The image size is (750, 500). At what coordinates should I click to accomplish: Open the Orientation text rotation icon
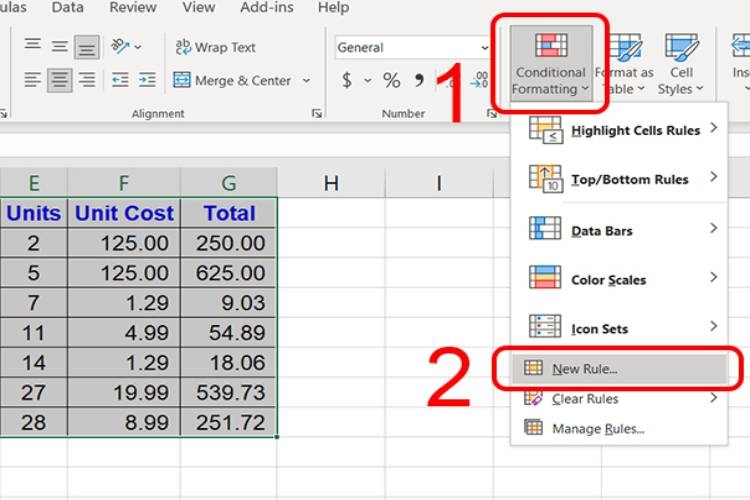[120, 46]
